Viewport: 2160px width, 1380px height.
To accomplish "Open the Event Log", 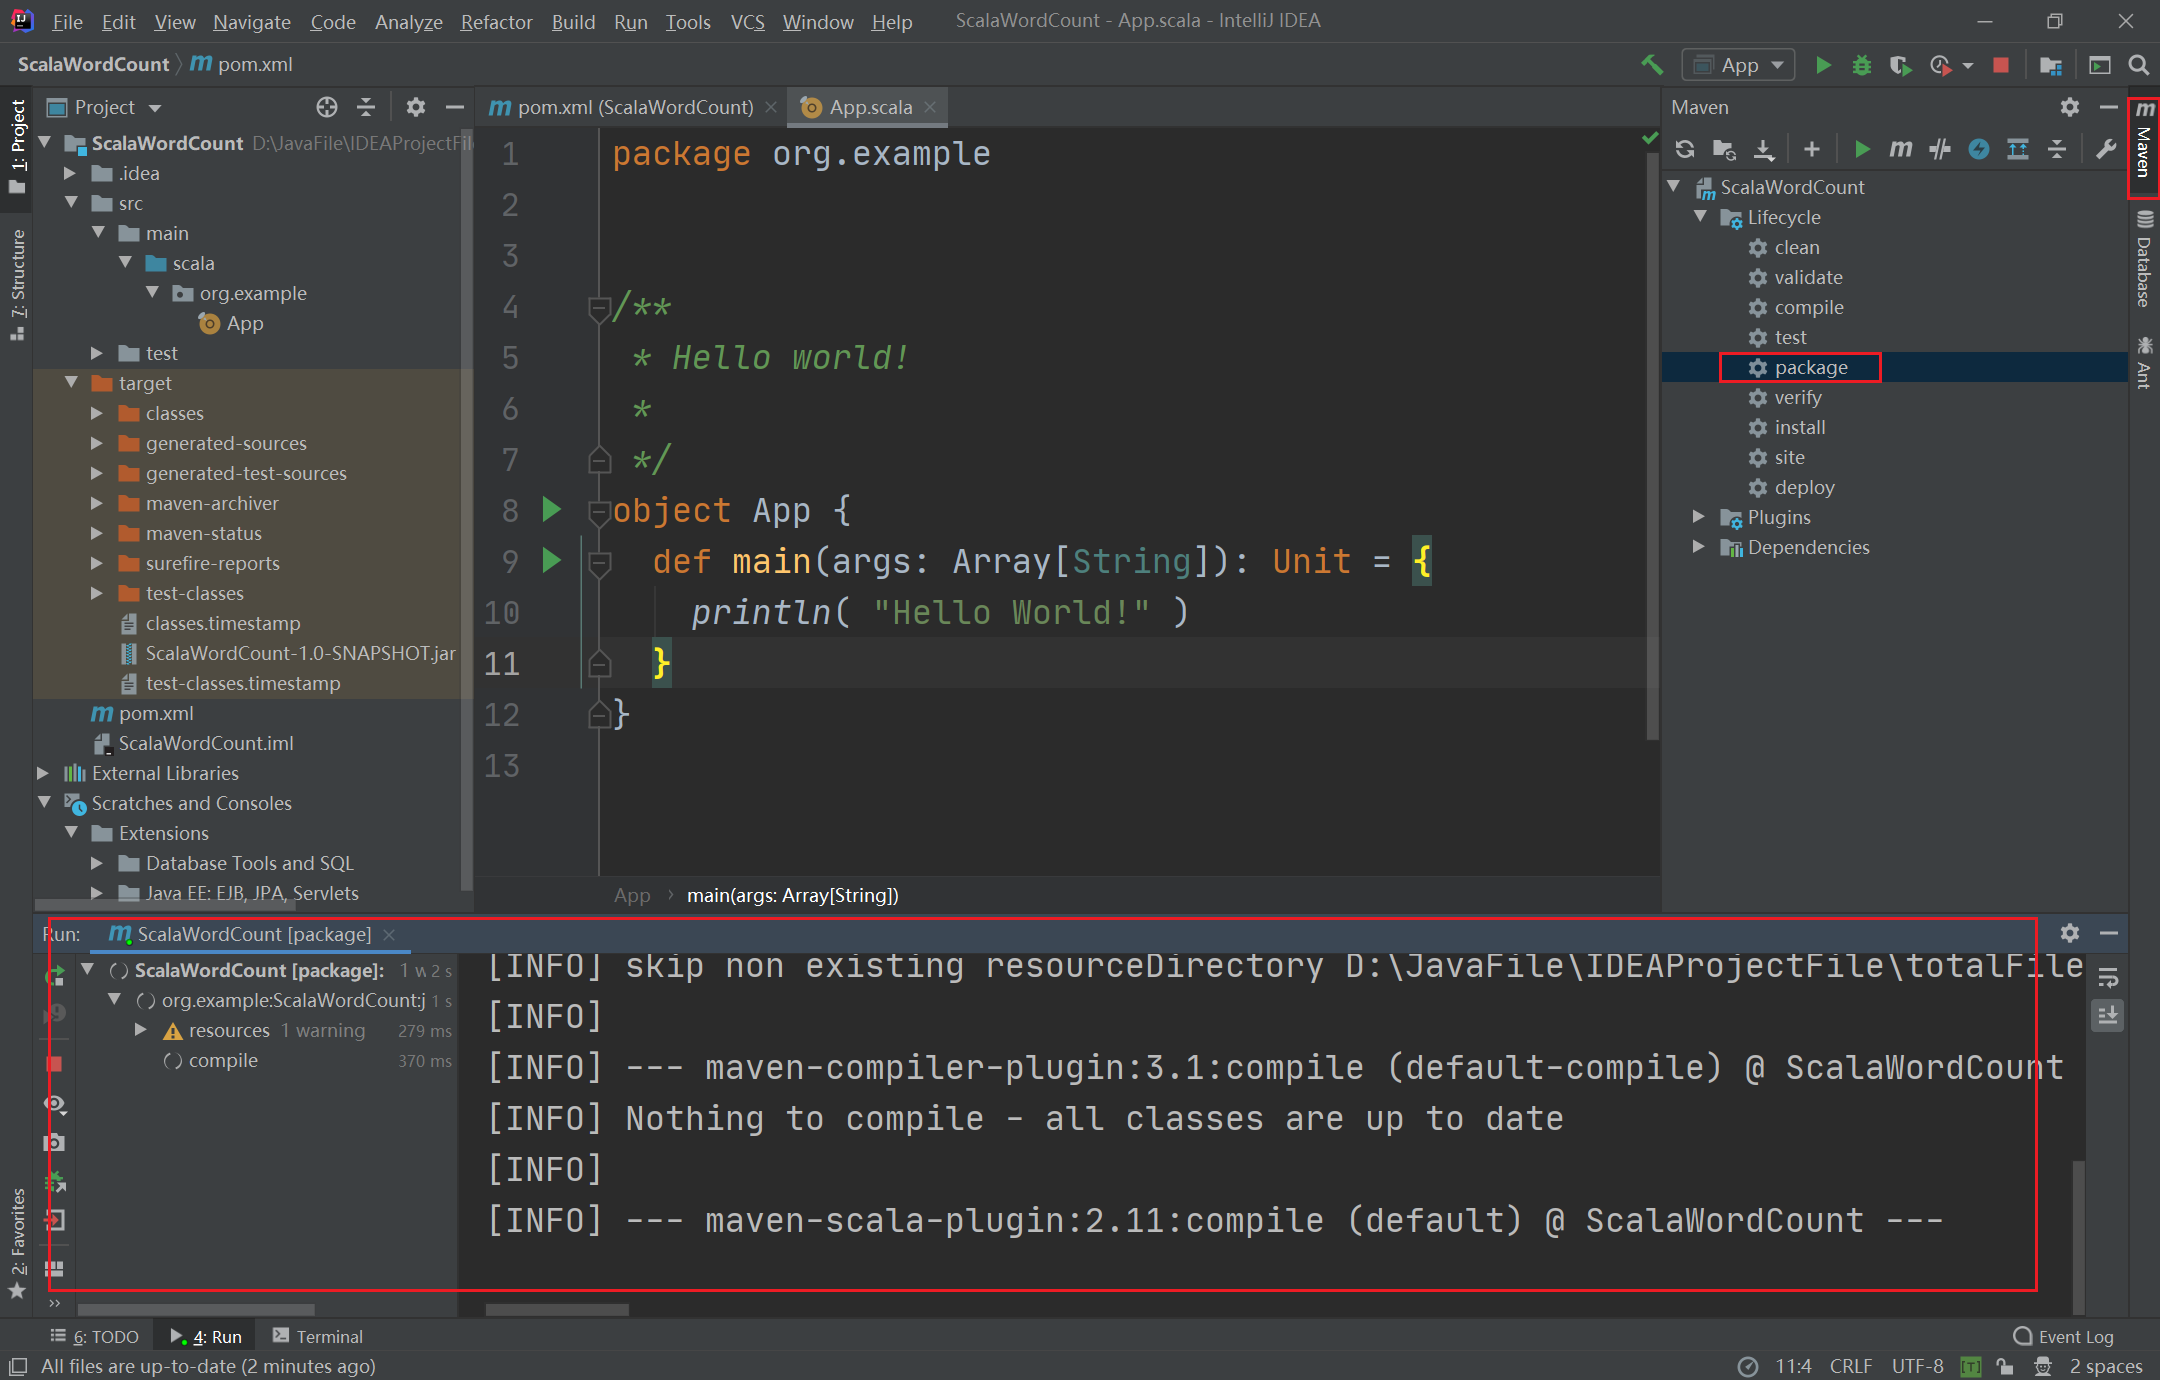I will (x=2063, y=1336).
